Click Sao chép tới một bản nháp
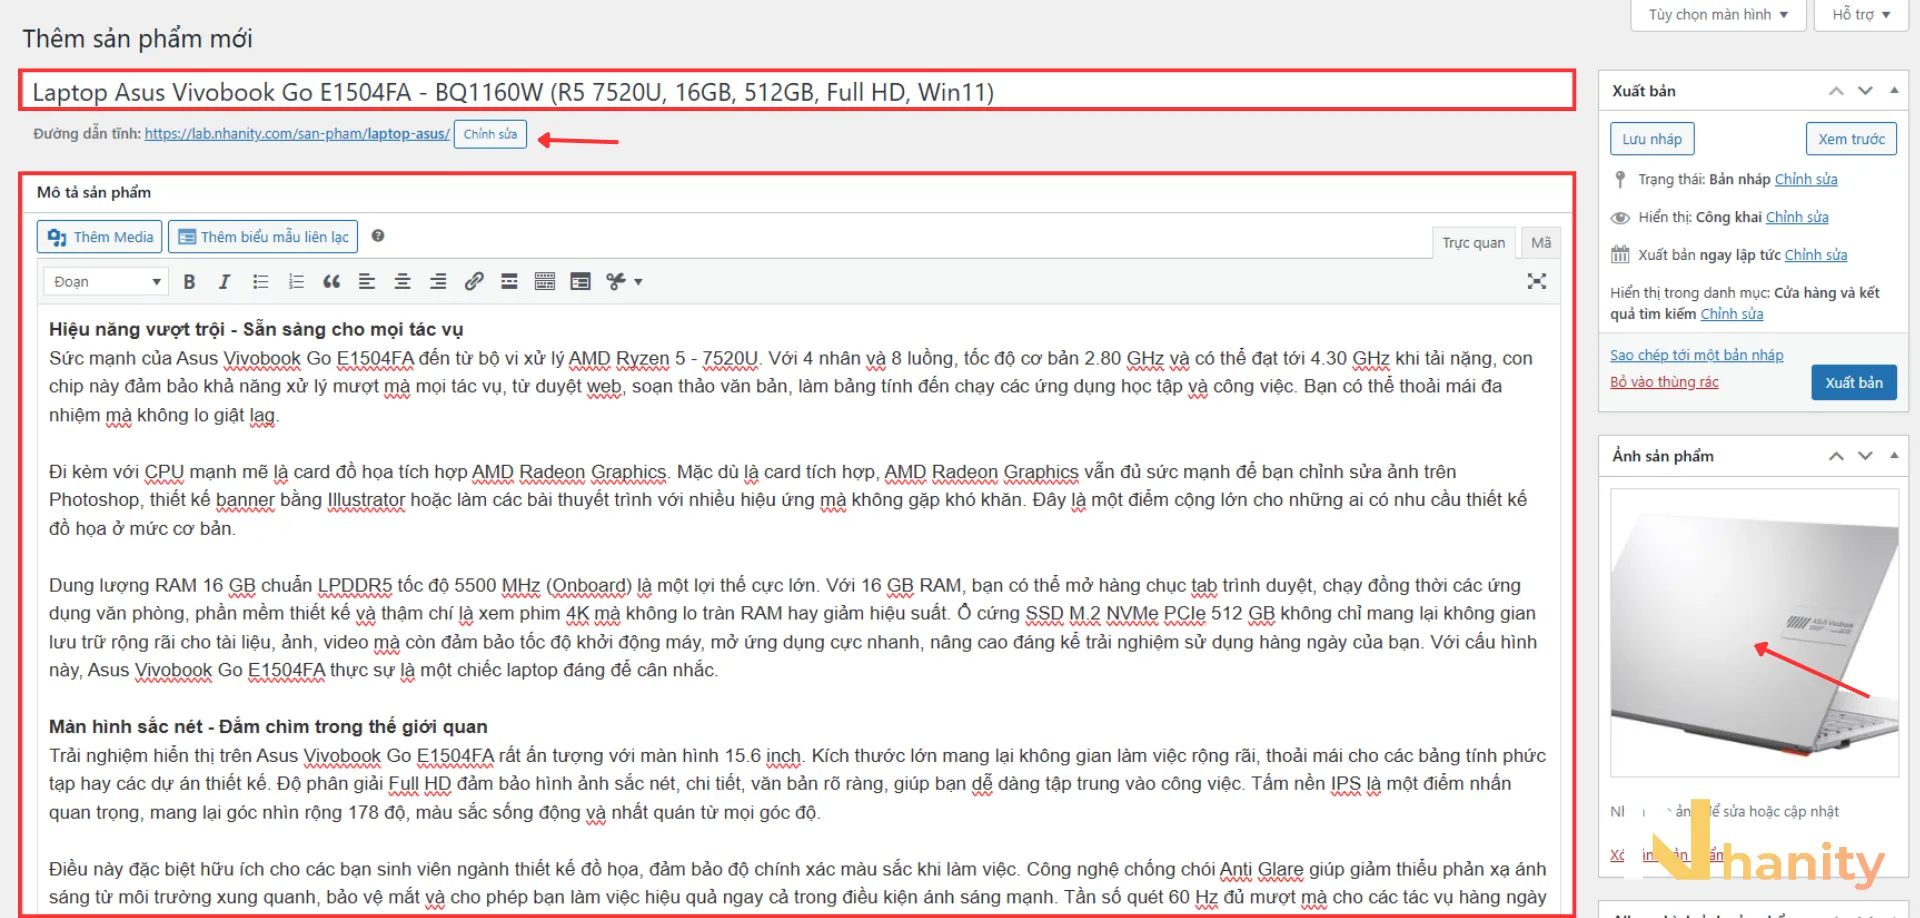 point(1696,355)
